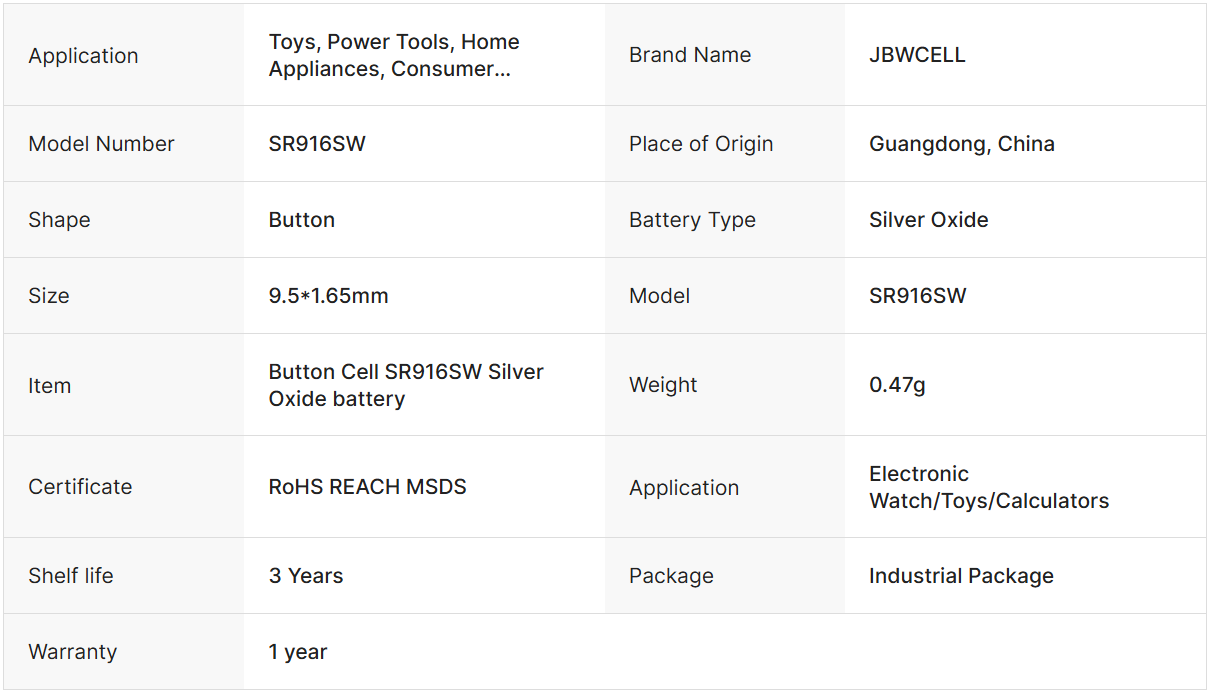Select the JBWCELL brand name value
This screenshot has width=1211, height=696.
click(917, 55)
